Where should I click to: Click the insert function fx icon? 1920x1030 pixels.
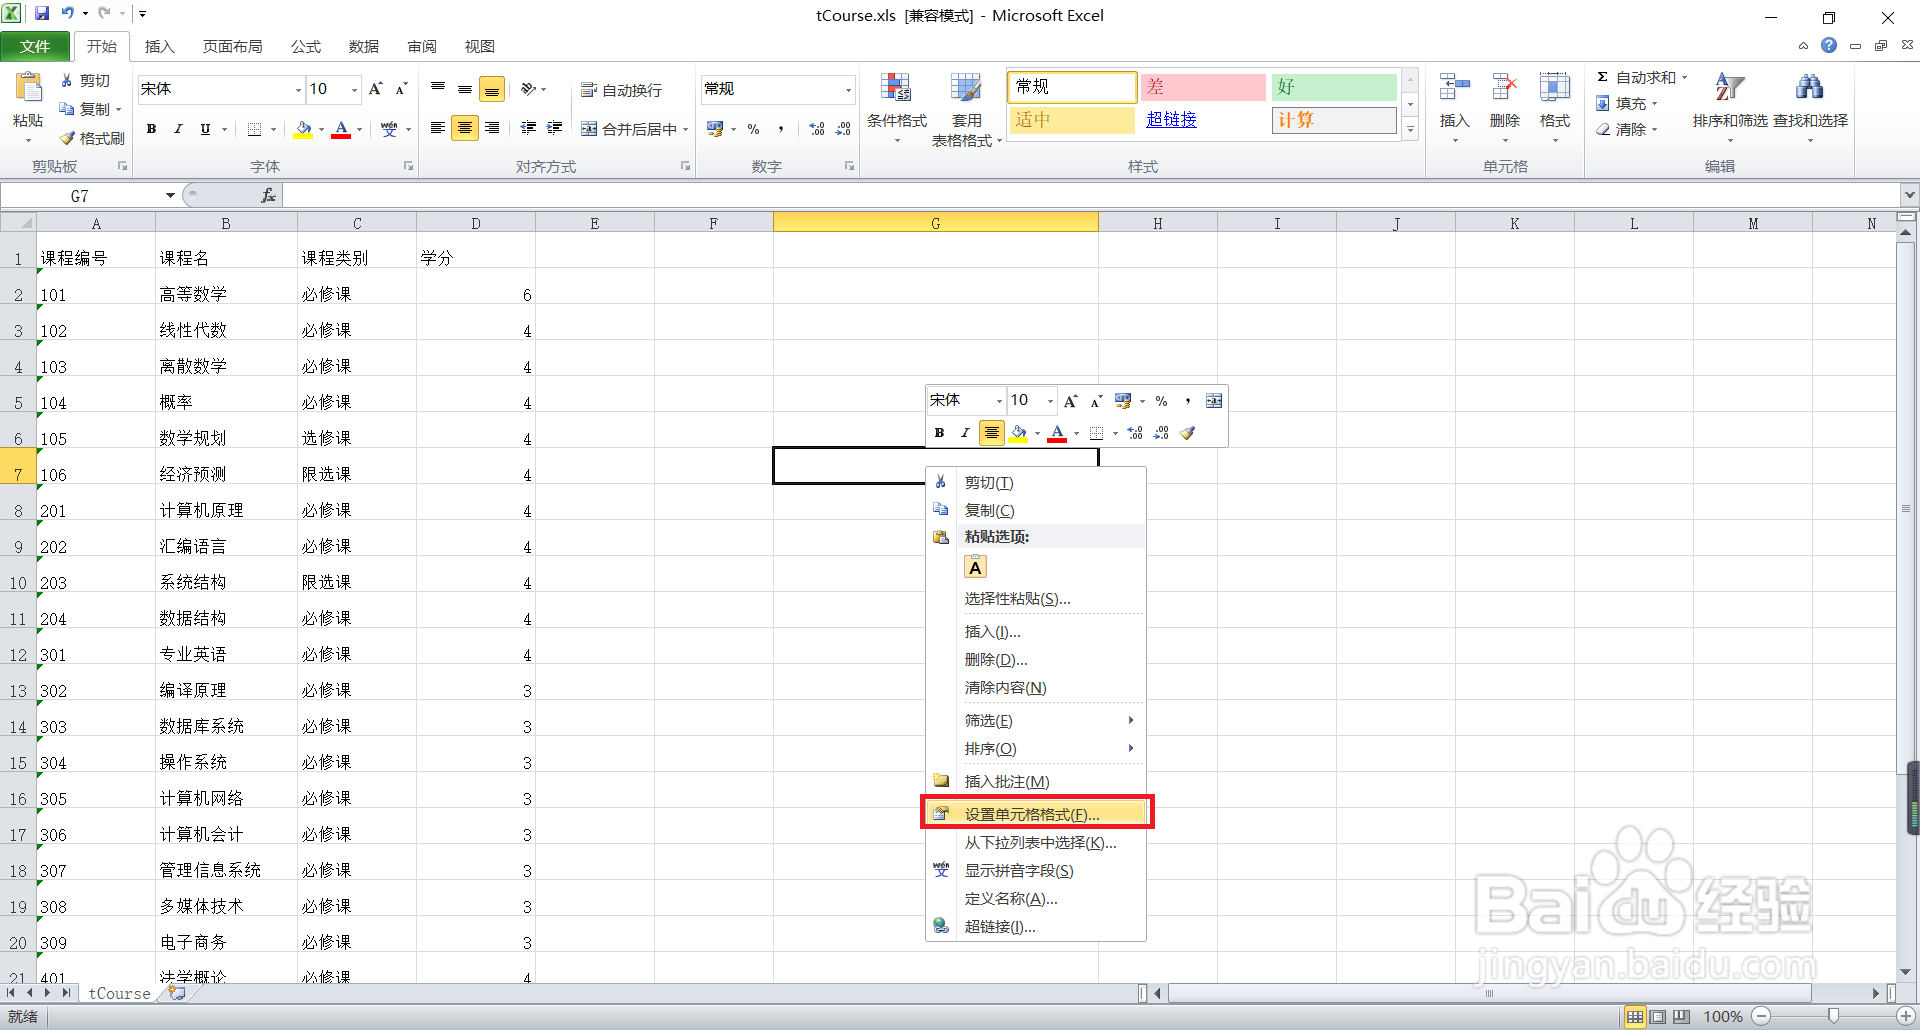pyautogui.click(x=268, y=196)
